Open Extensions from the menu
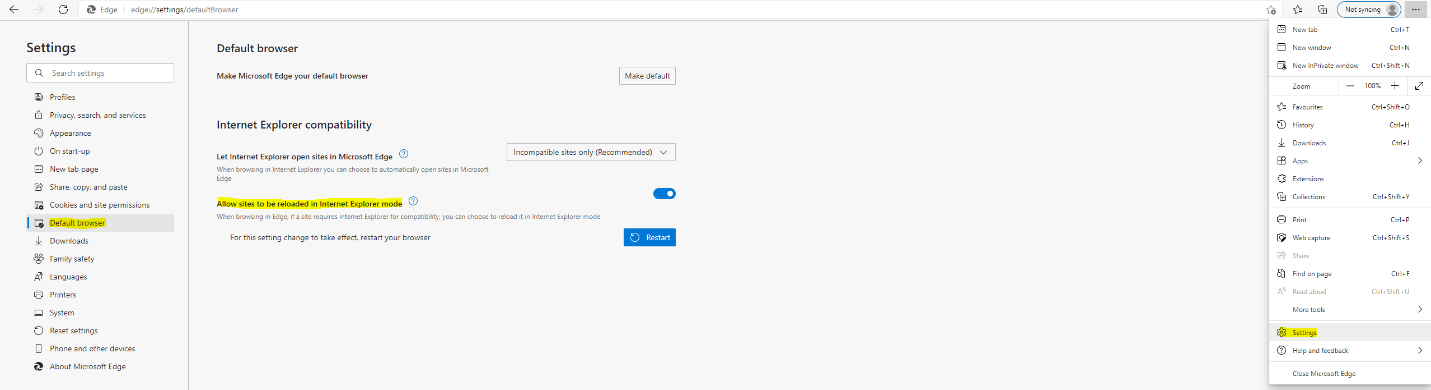This screenshot has height=390, width=1431. [x=1348, y=179]
